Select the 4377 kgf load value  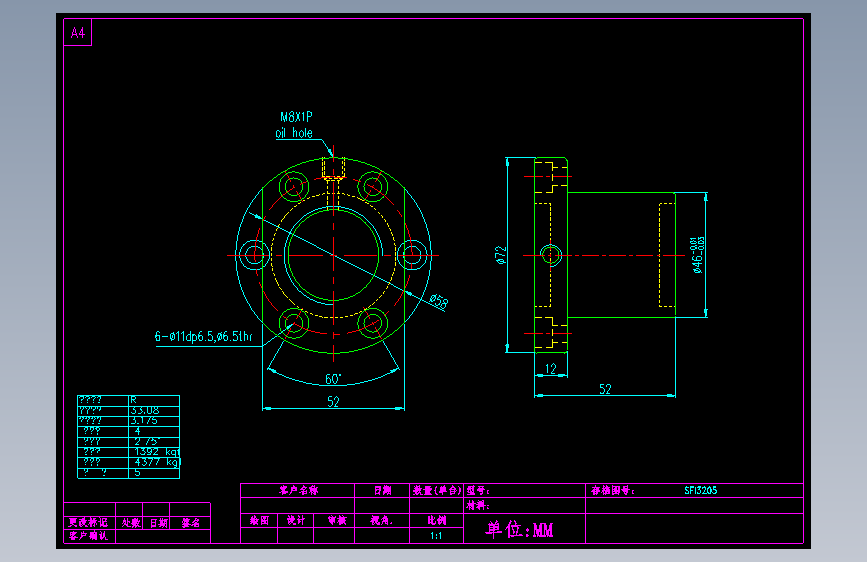157,462
